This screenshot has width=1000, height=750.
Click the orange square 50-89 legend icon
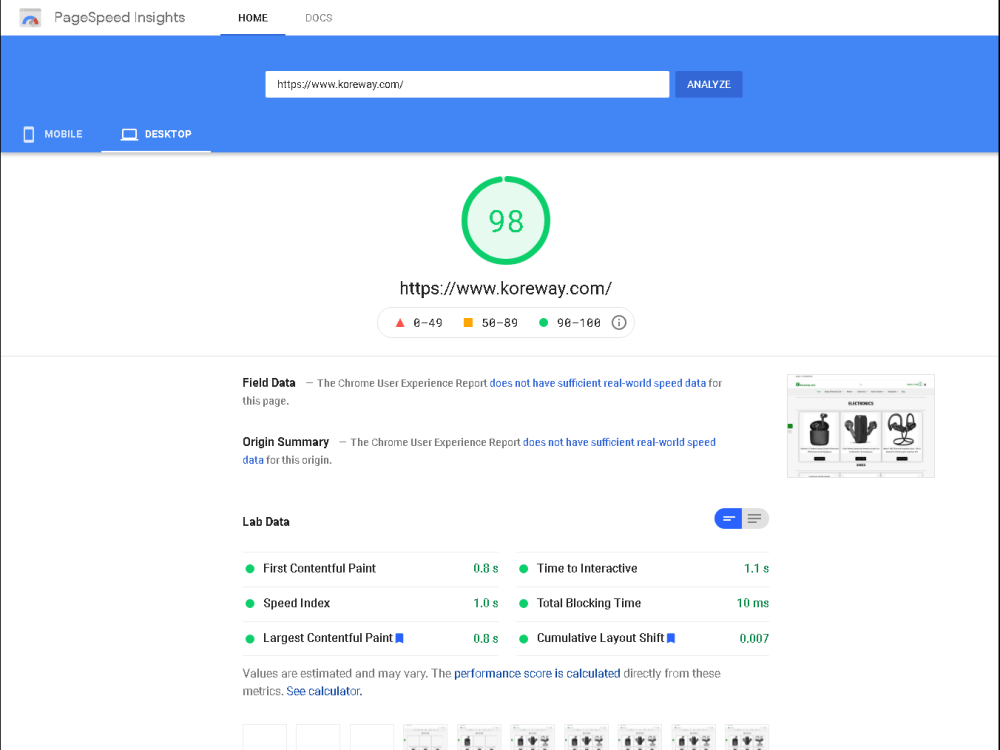coord(468,323)
